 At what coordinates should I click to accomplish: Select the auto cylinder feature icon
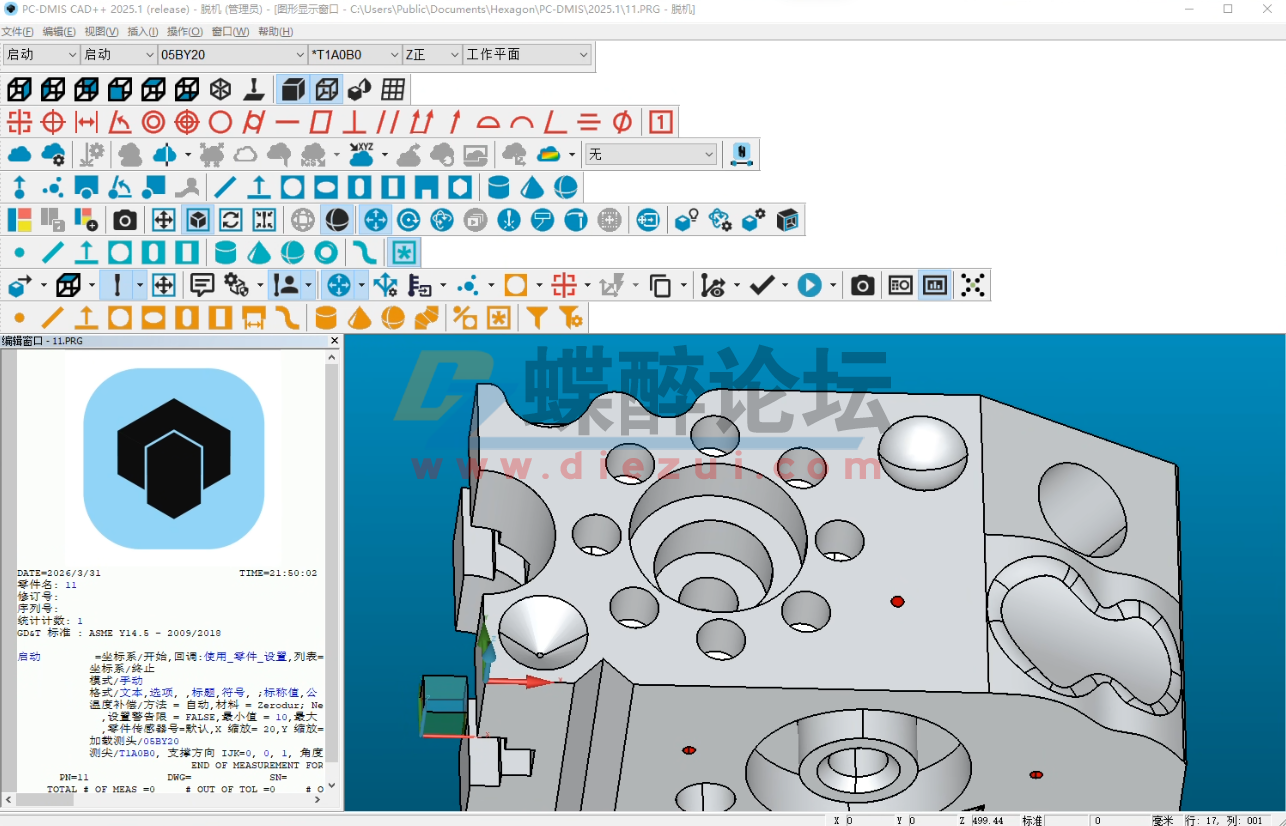[497, 187]
